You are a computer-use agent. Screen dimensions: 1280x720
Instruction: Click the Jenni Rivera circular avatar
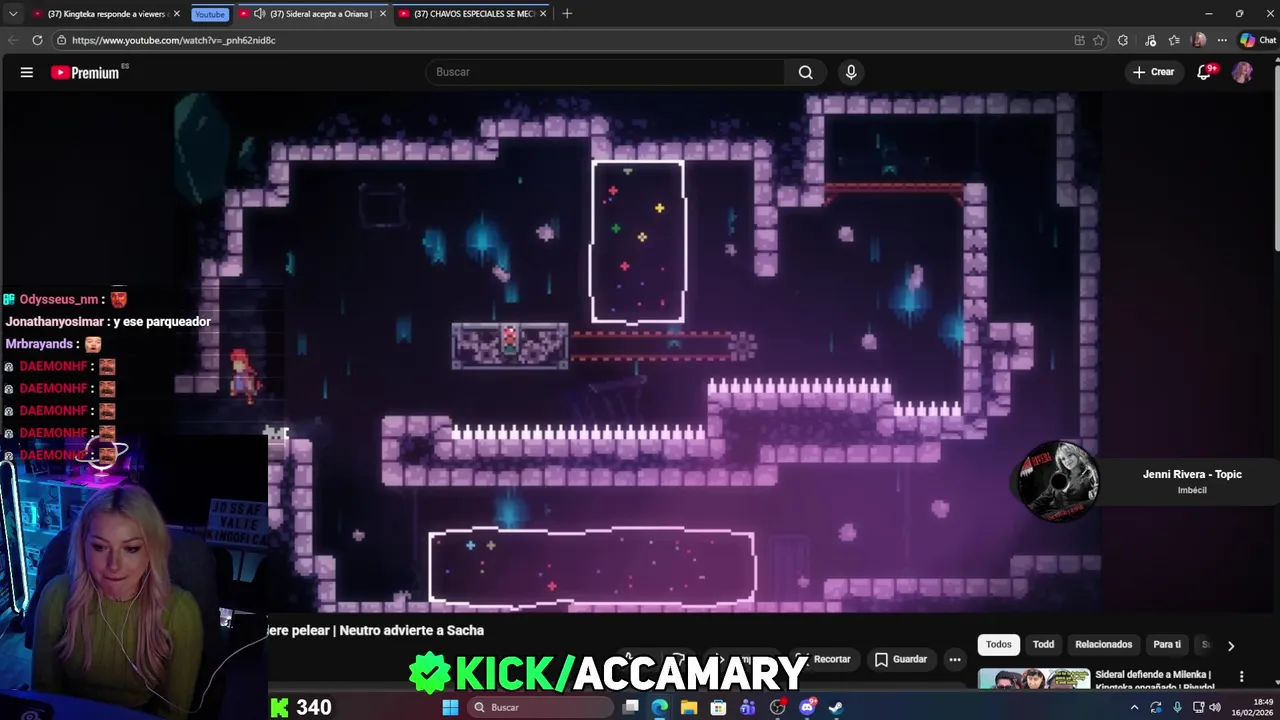(x=1059, y=482)
